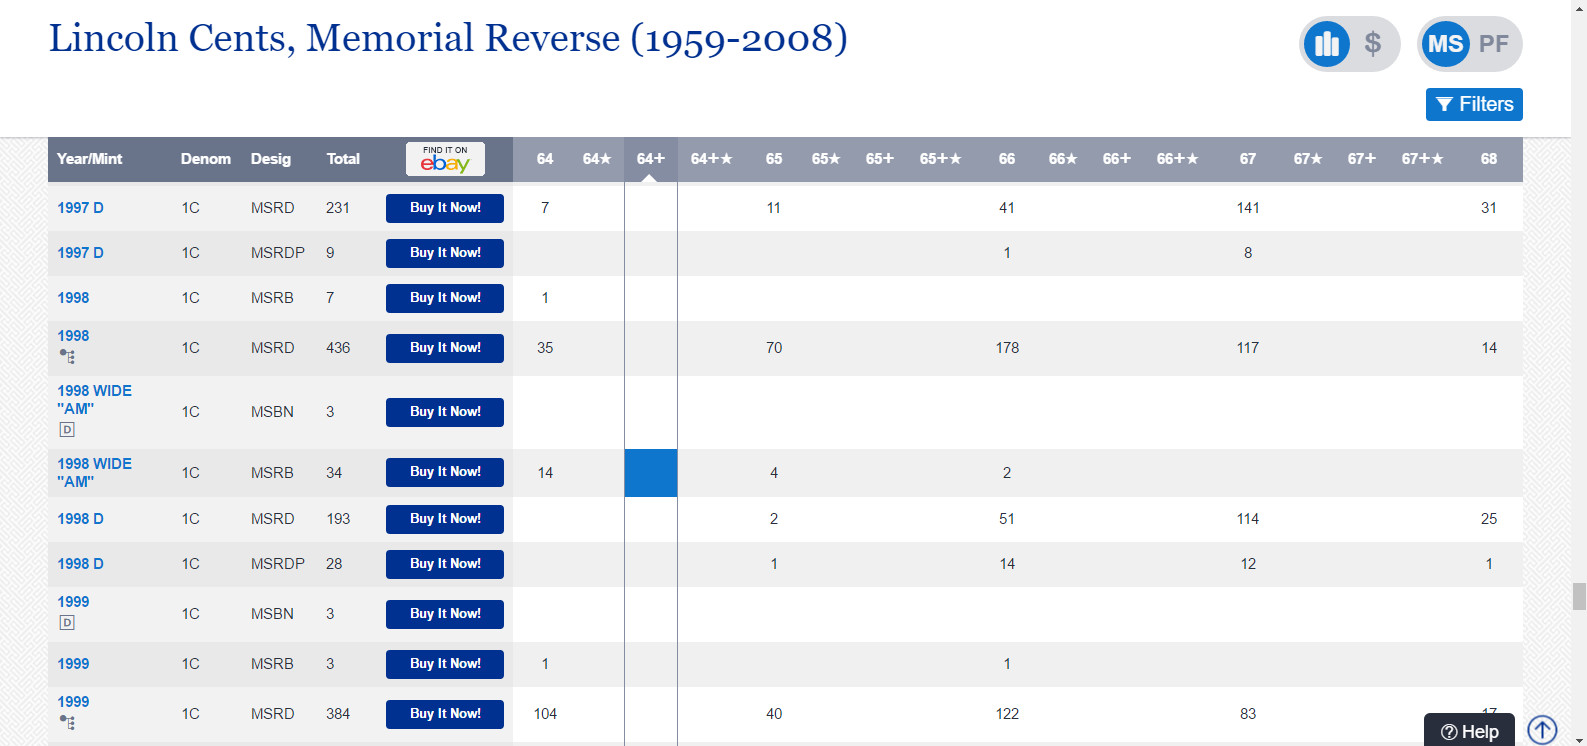Select the 67 grade column header
This screenshot has width=1587, height=746.
1247,159
